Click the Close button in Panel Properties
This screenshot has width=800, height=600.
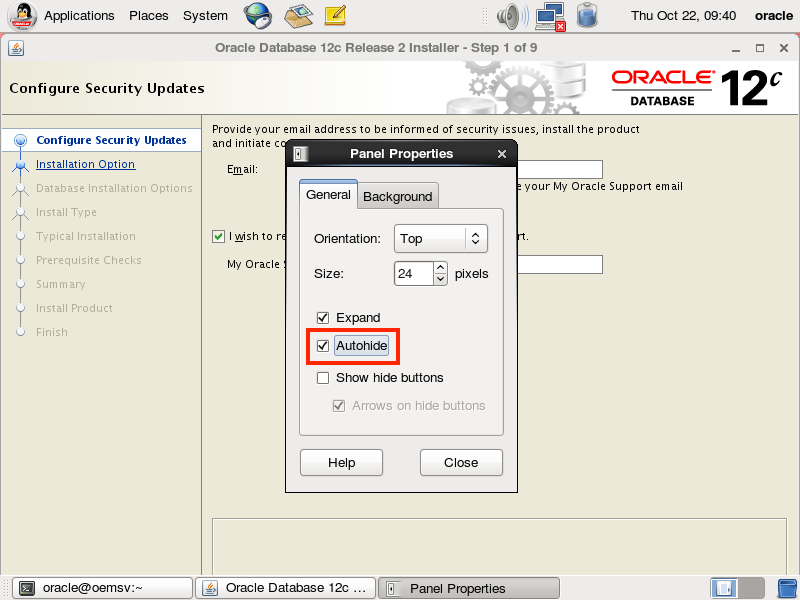(461, 463)
